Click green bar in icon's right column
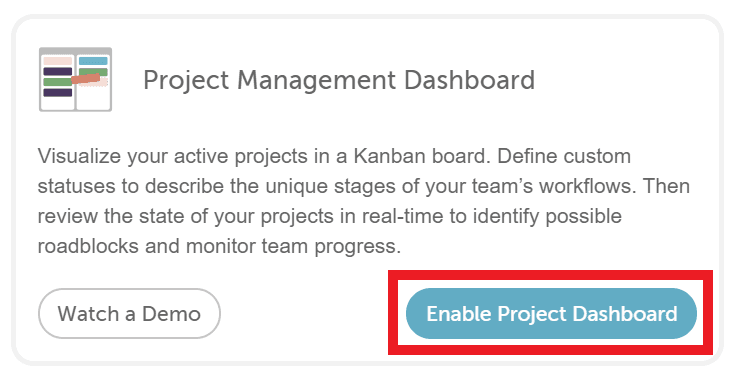 (93, 72)
